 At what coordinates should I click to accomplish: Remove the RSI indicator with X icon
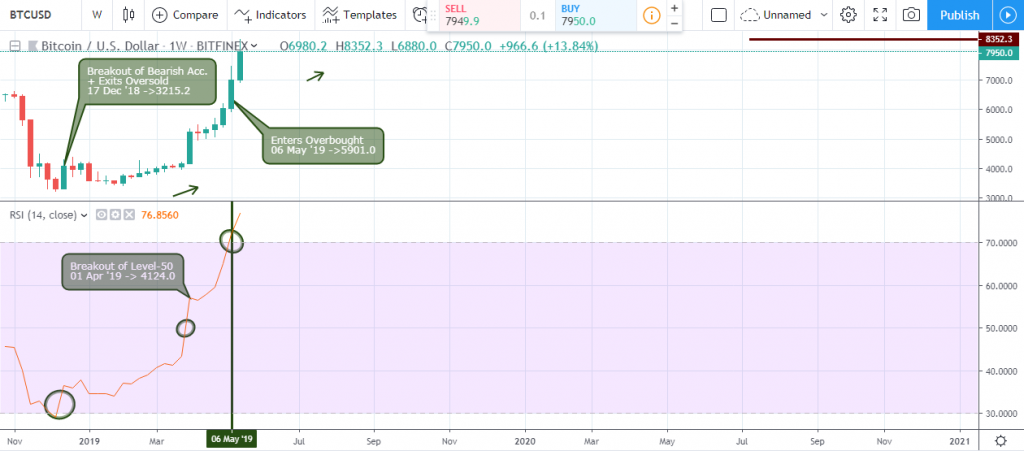point(129,214)
